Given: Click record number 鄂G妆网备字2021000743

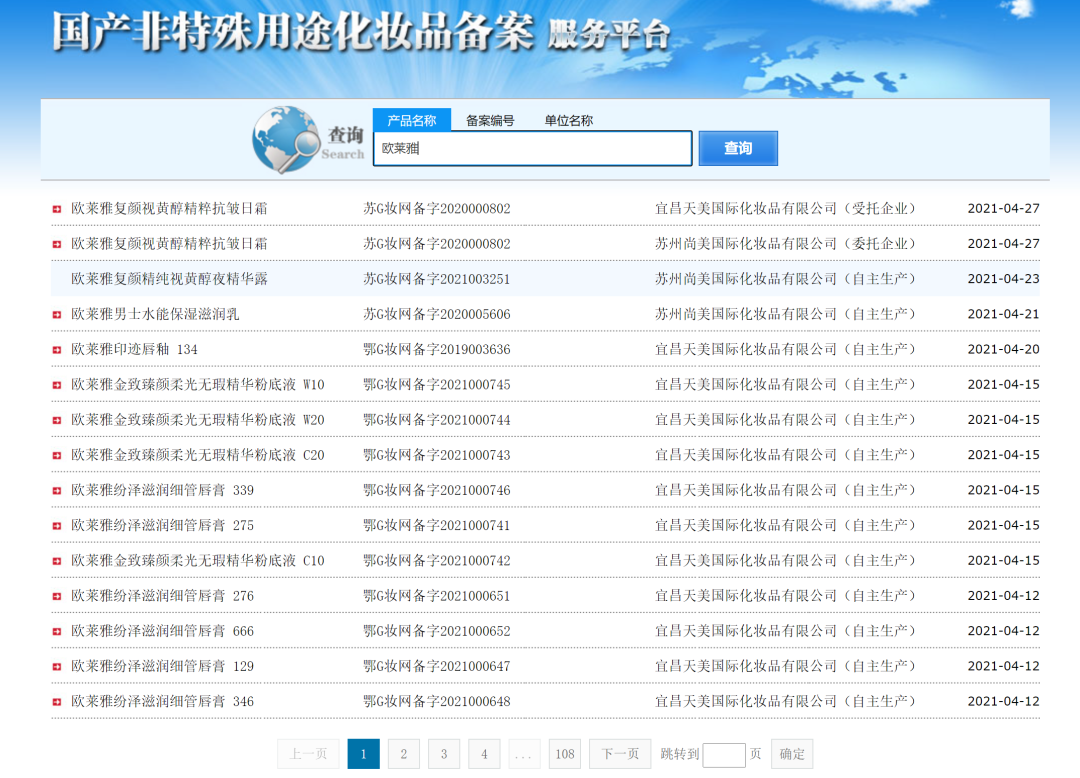Looking at the screenshot, I should (437, 455).
